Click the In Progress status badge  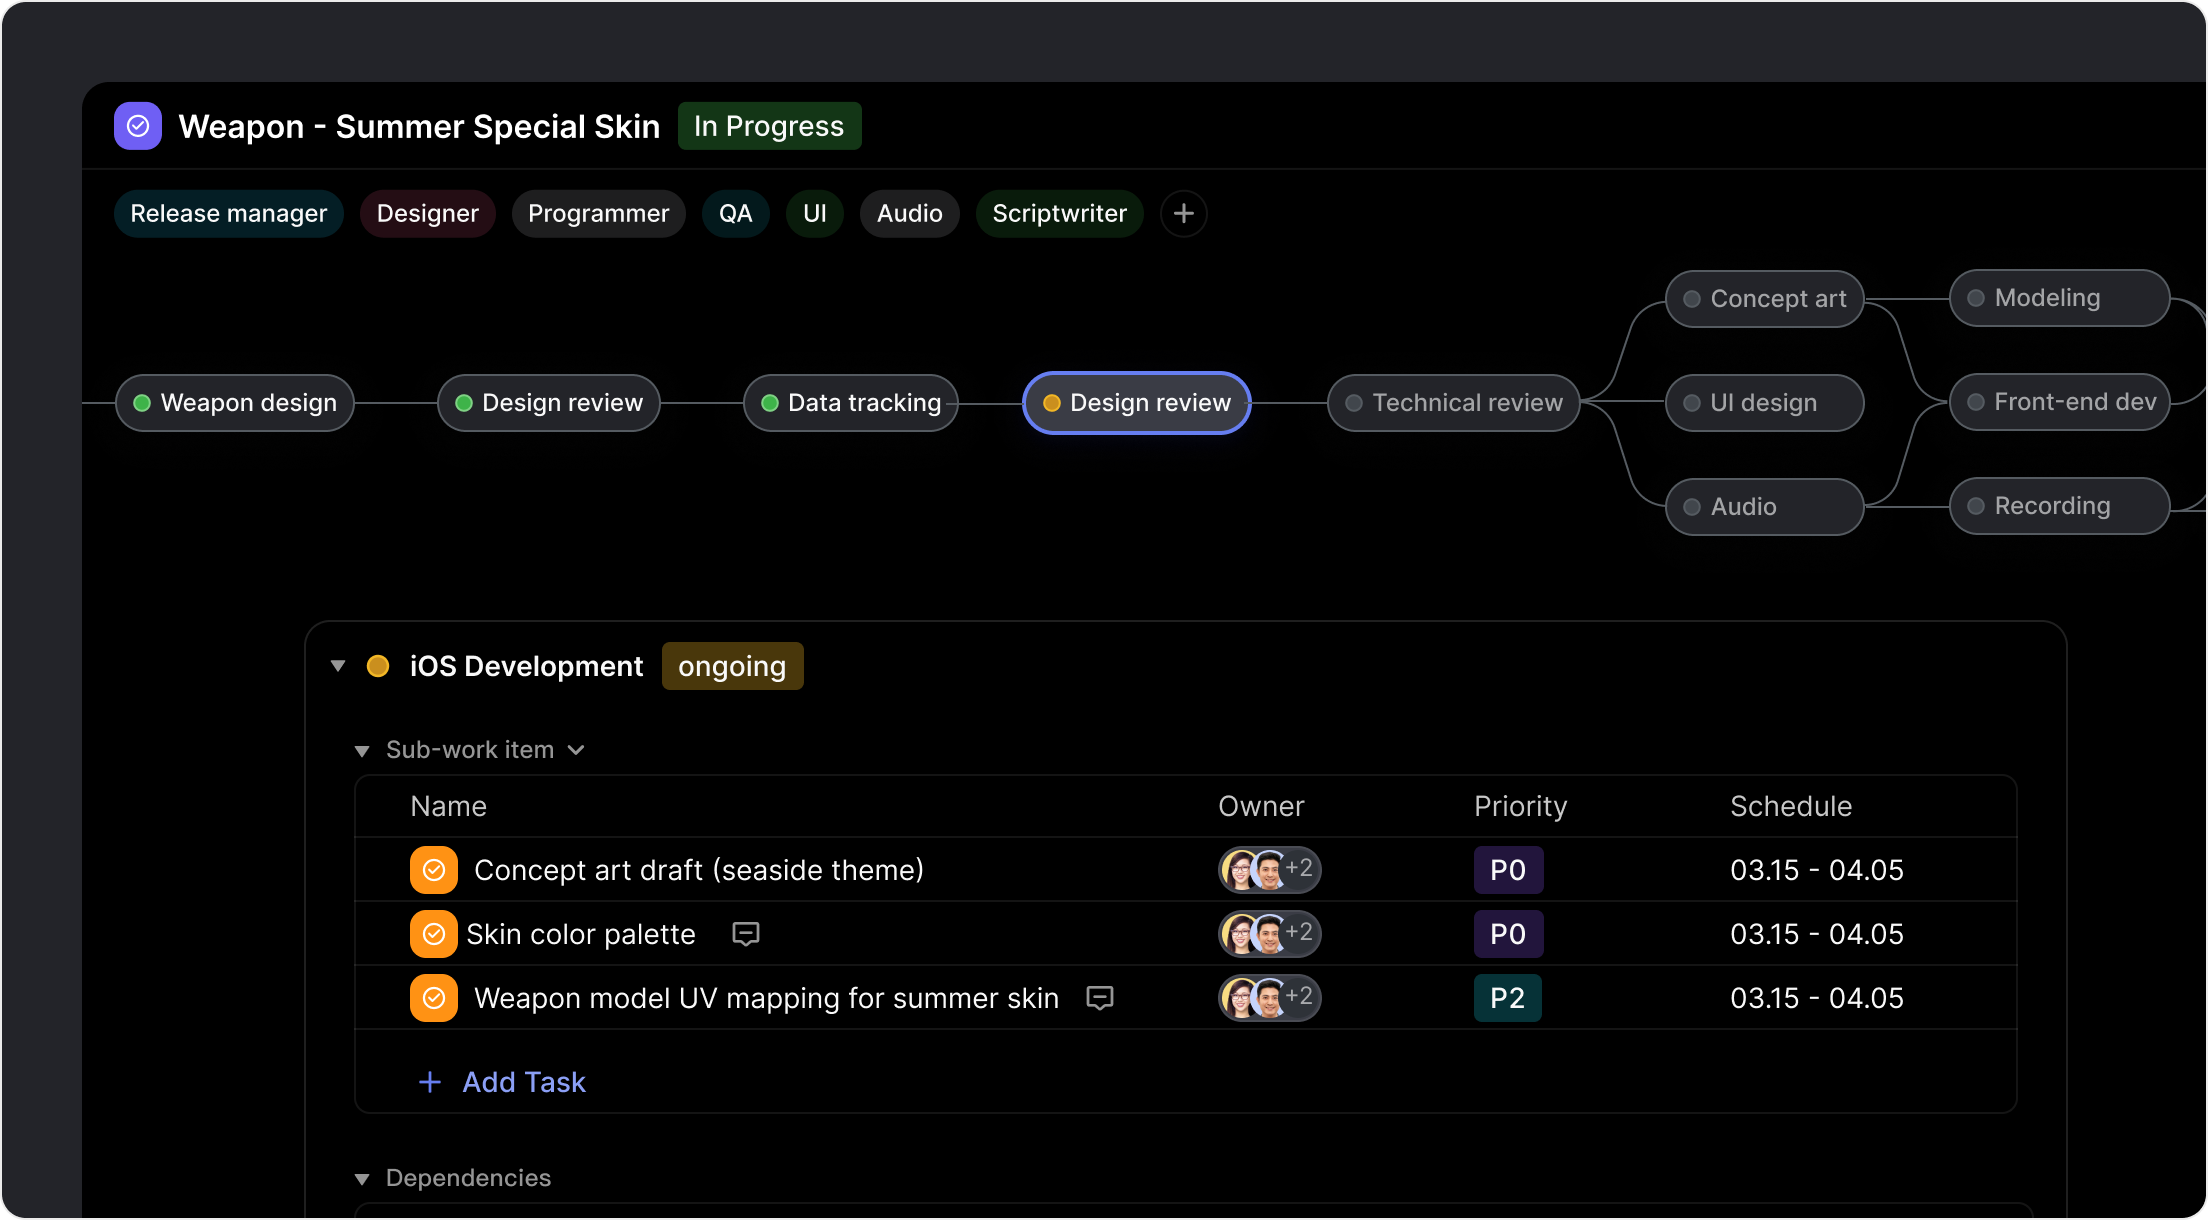tap(769, 125)
